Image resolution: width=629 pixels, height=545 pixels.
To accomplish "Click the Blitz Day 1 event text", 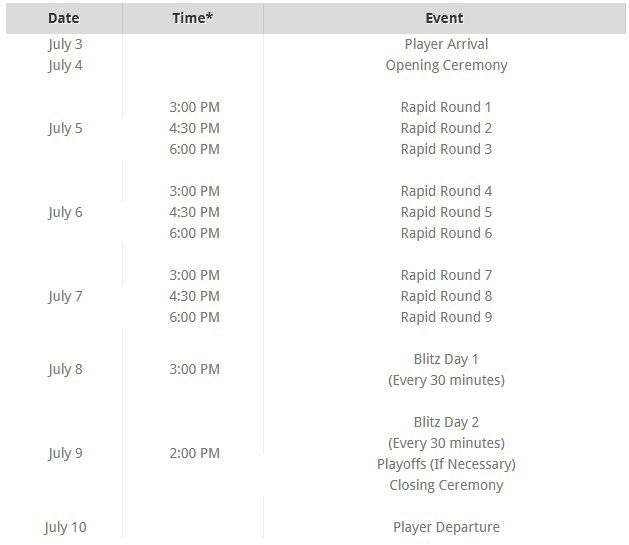I will tap(446, 359).
